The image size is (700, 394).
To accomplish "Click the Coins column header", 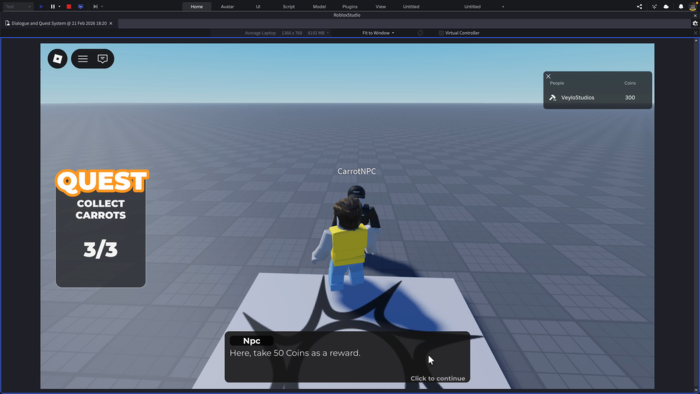I will (630, 83).
